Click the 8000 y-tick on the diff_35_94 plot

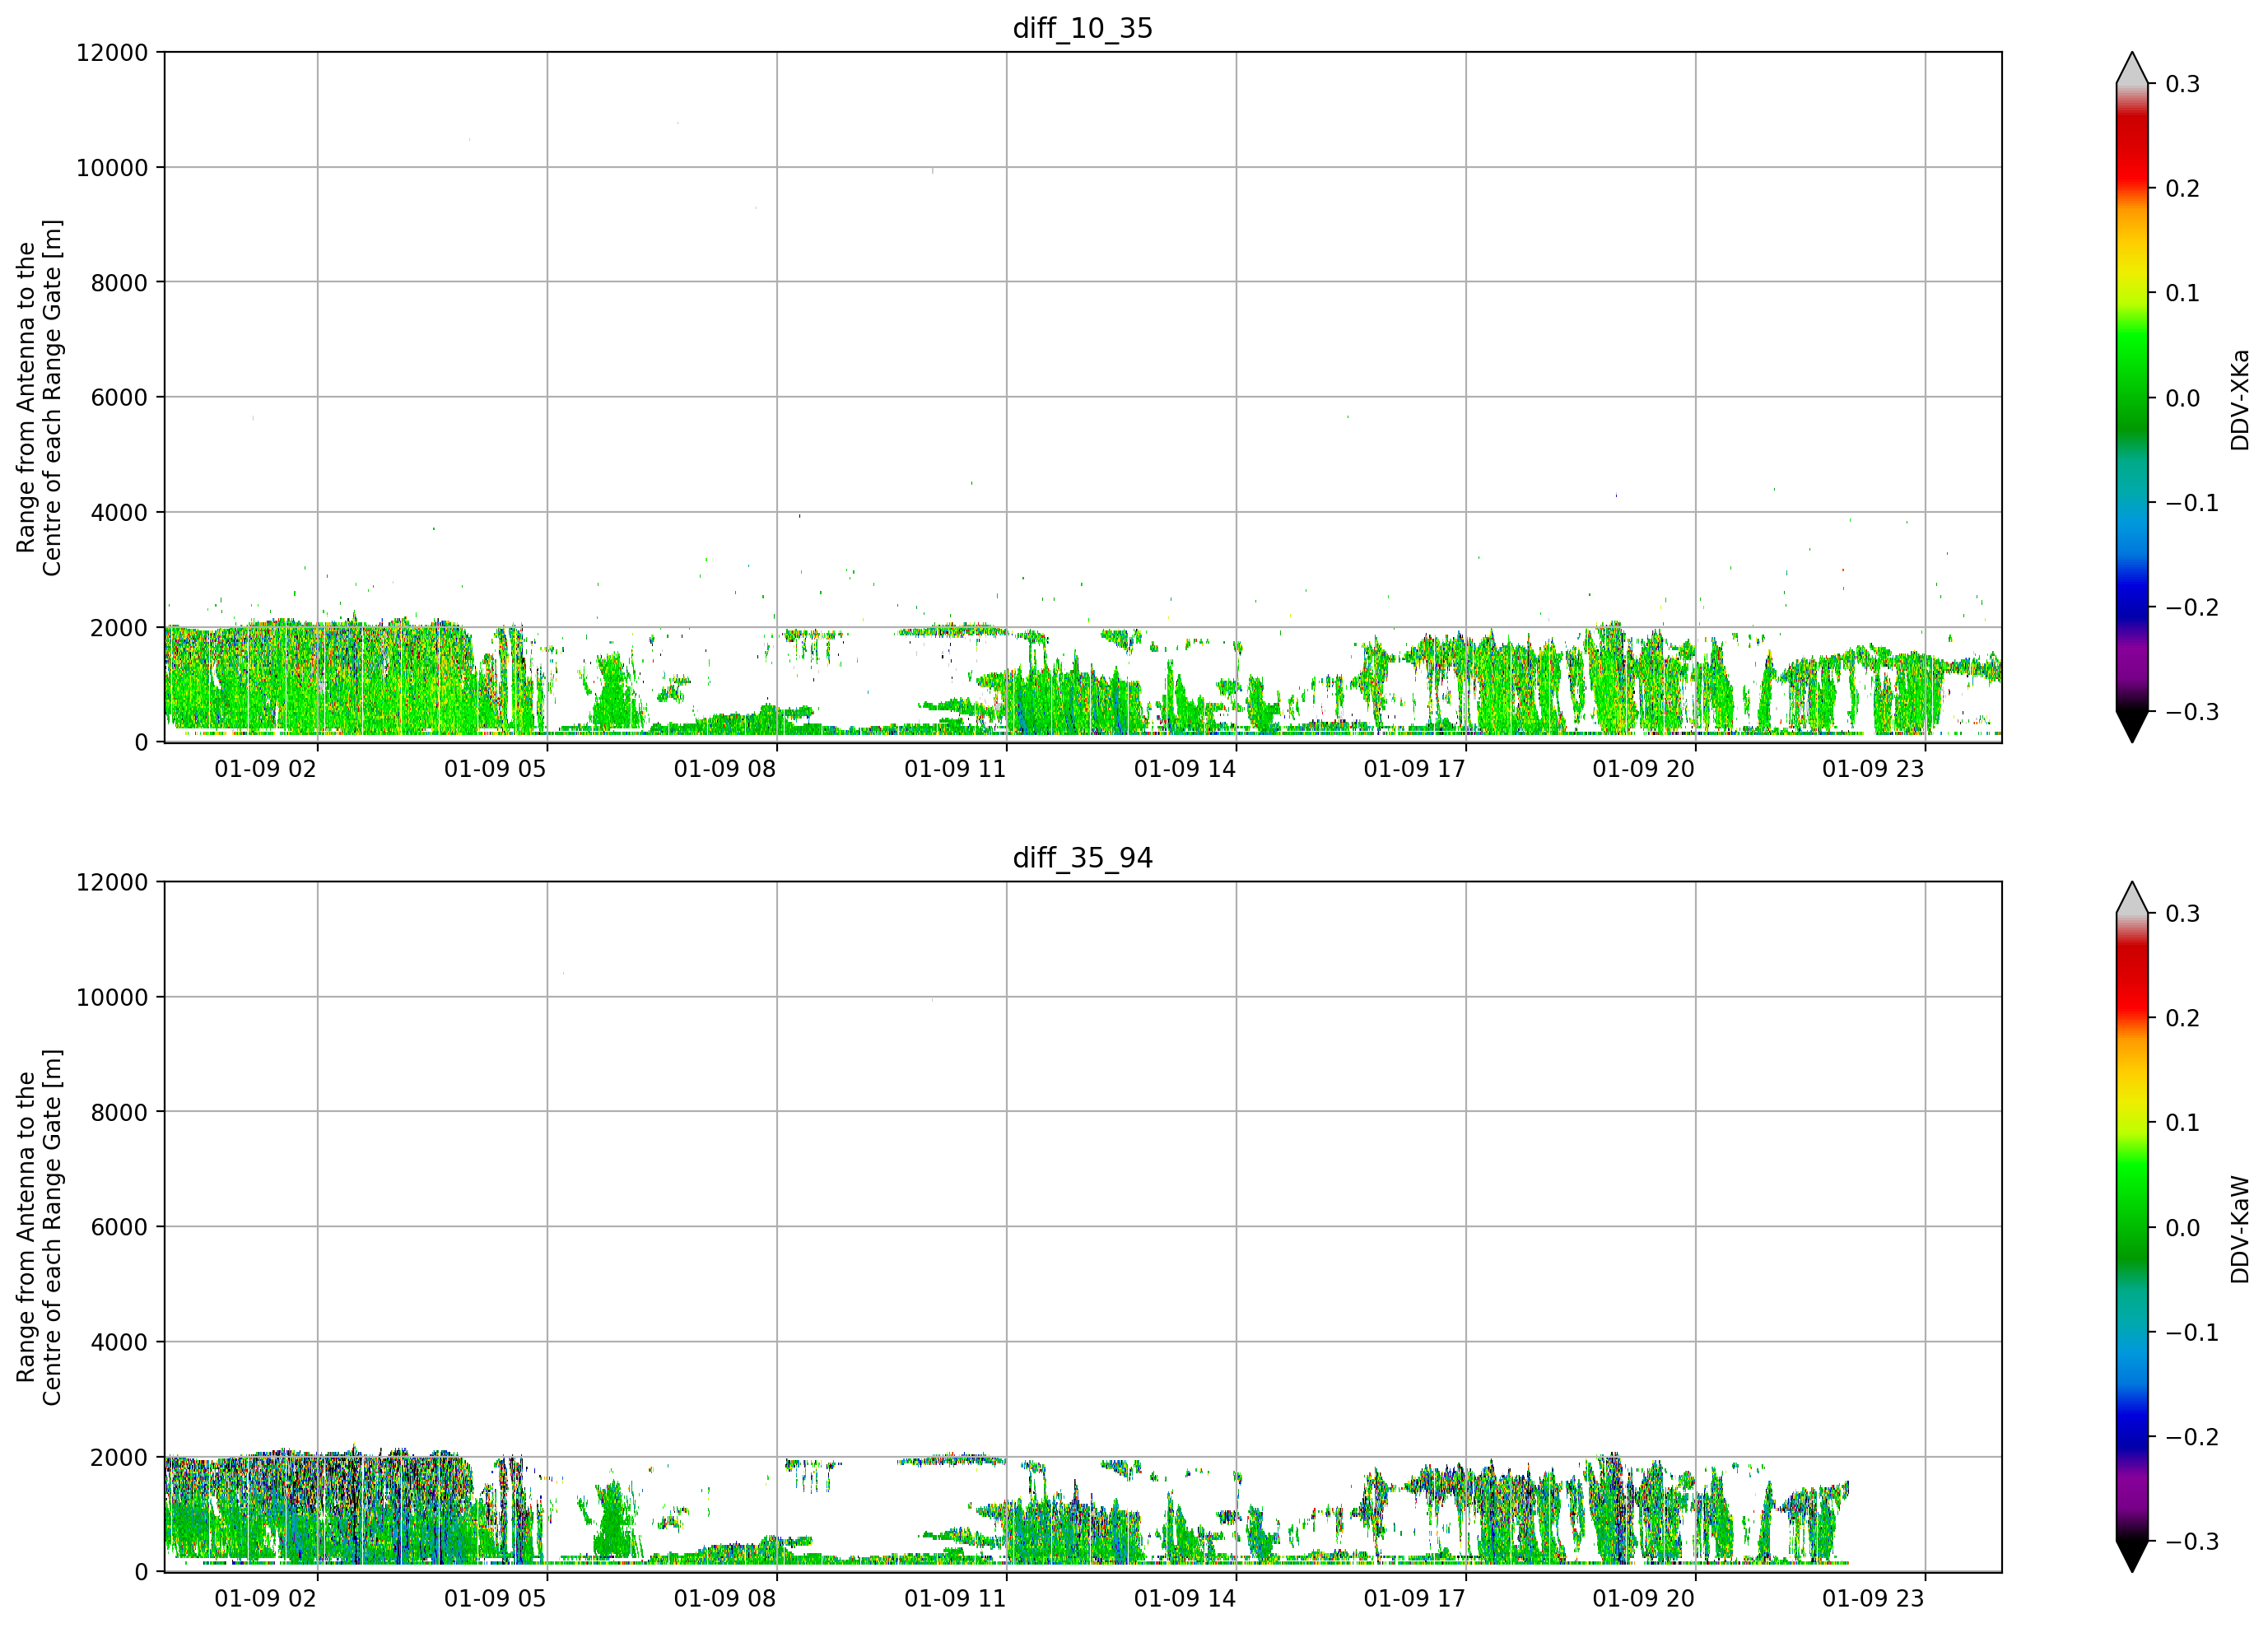(x=119, y=1113)
